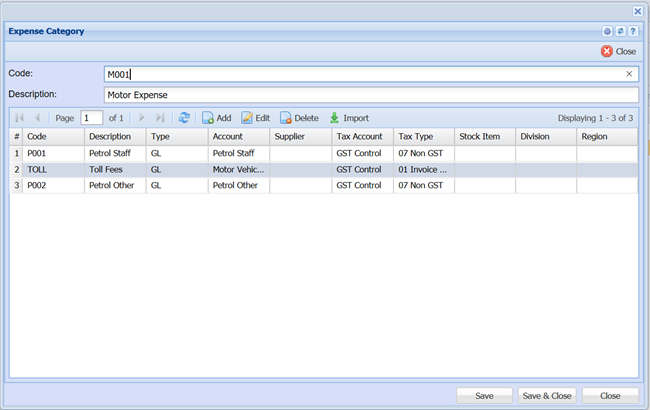This screenshot has width=650, height=410.
Task: Click the Save & Close button
Action: [547, 396]
